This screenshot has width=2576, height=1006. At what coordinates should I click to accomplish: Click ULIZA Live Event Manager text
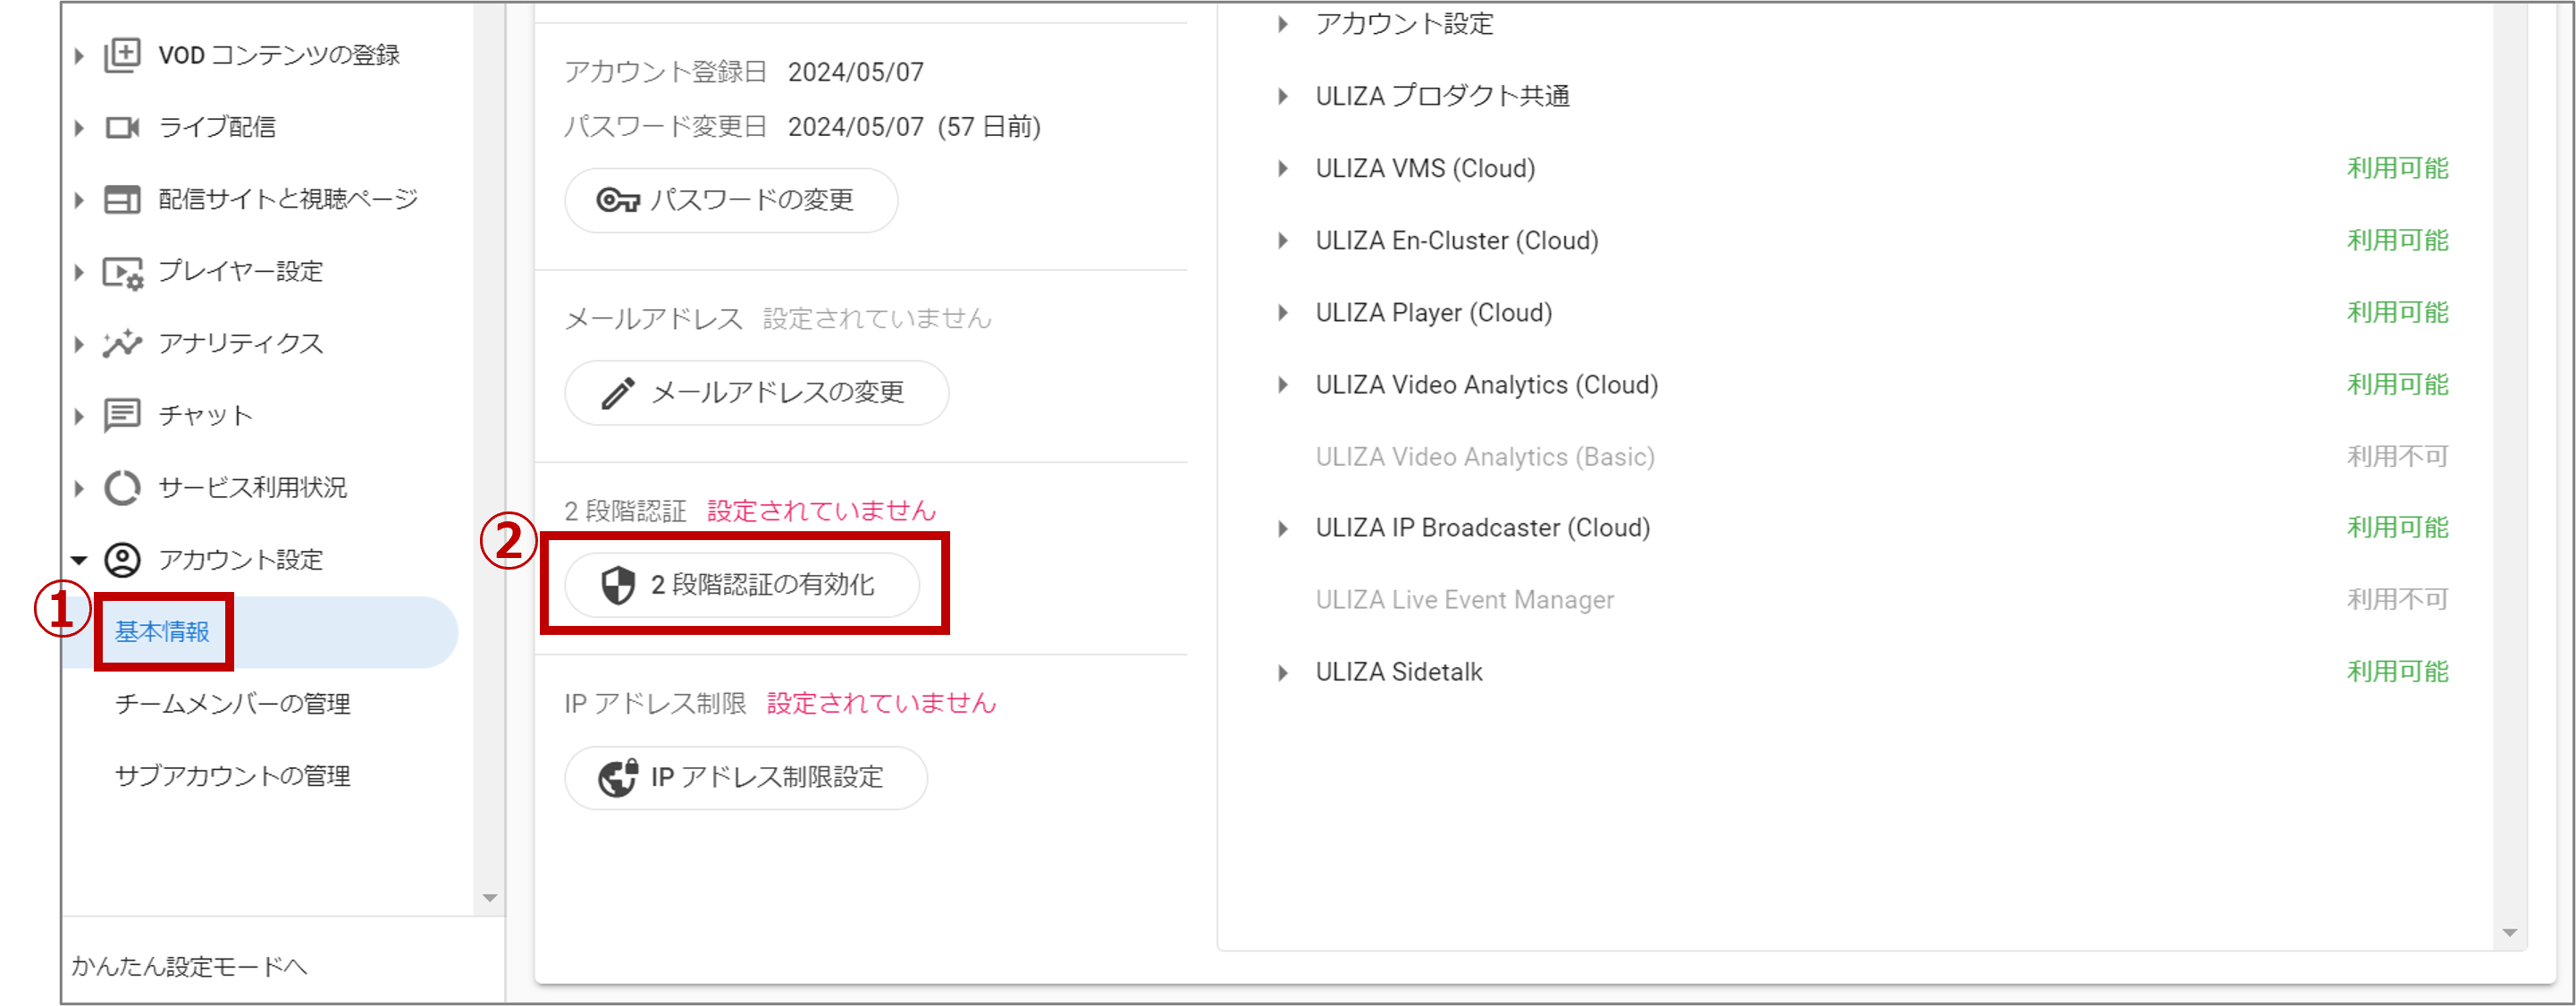coord(1464,600)
